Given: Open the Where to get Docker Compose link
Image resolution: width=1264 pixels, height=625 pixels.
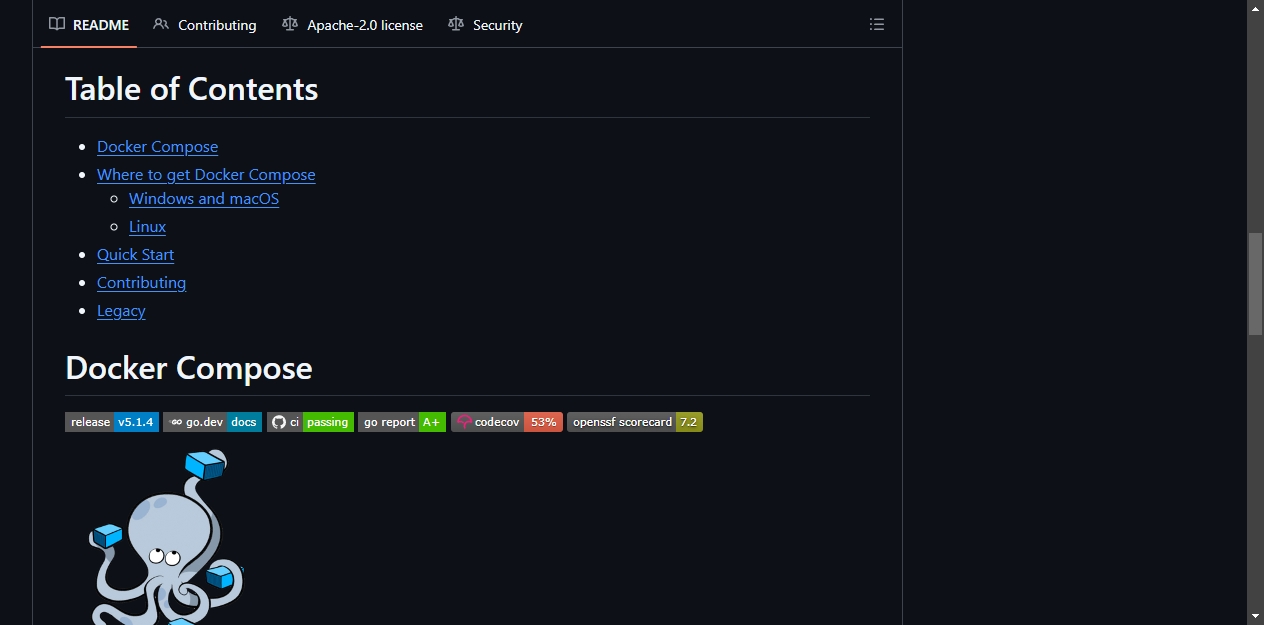Looking at the screenshot, I should coord(206,175).
